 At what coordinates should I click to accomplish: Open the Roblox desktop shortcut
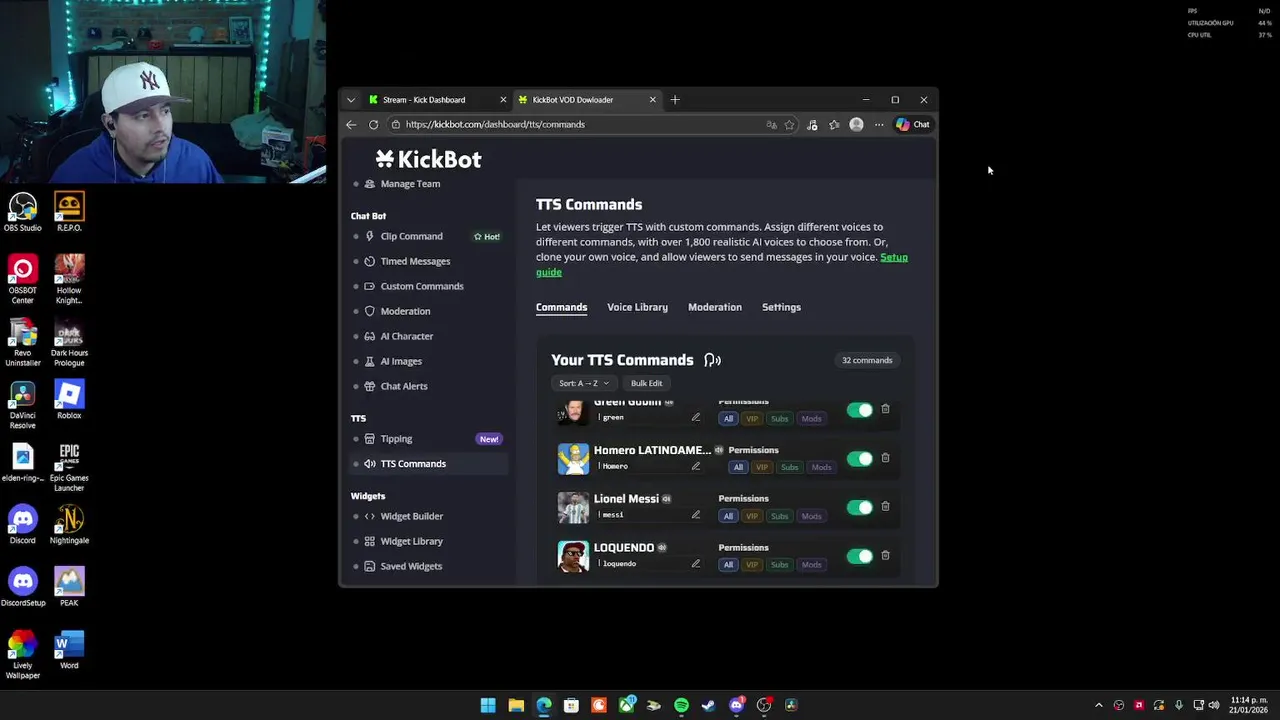tap(69, 399)
